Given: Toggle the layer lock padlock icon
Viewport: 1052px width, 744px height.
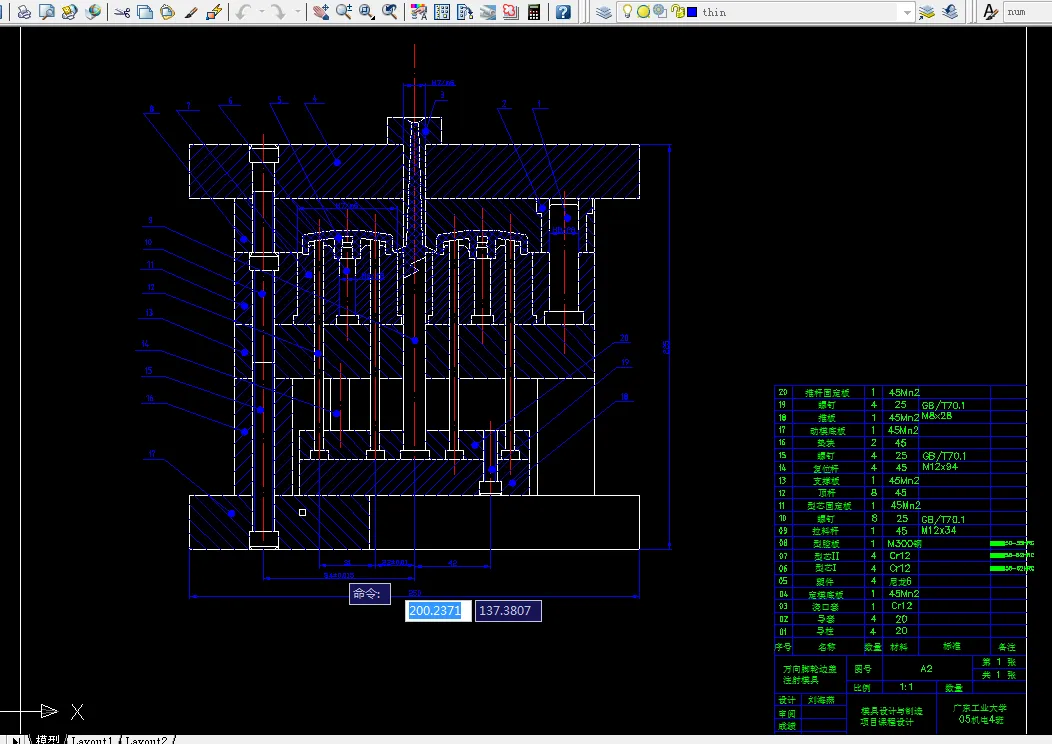Looking at the screenshot, I should pyautogui.click(x=677, y=12).
